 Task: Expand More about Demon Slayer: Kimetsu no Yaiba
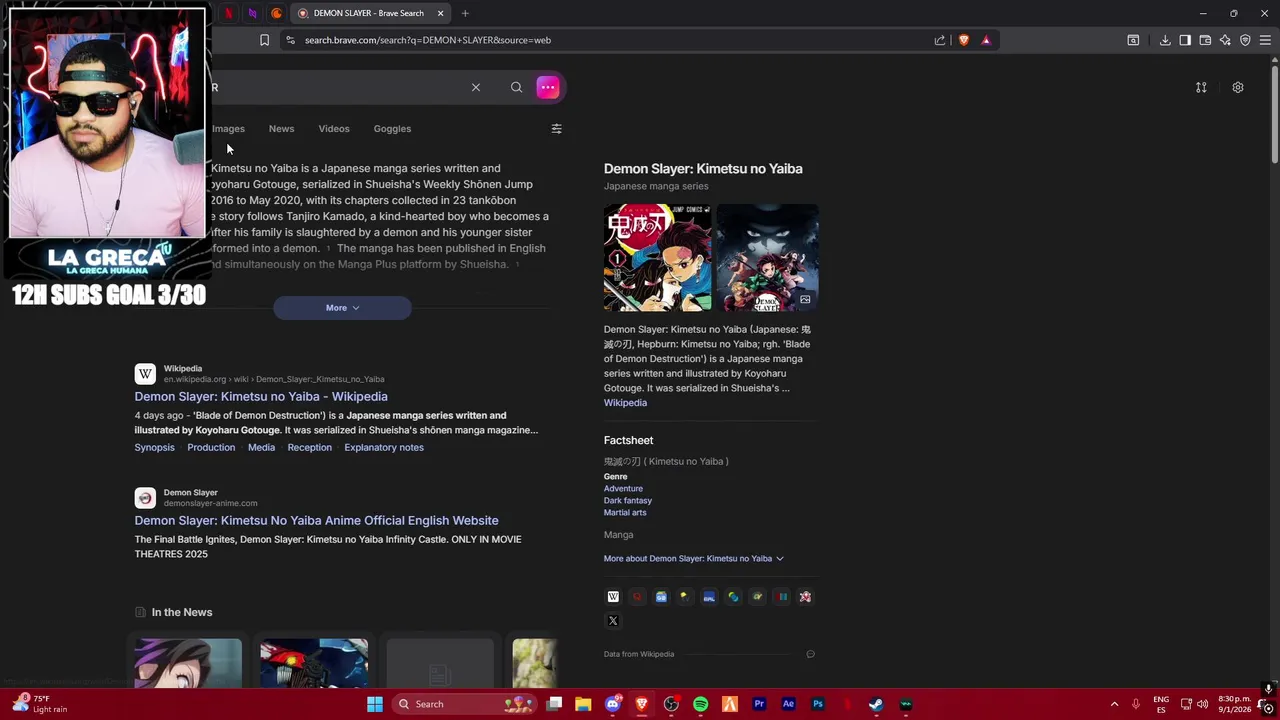coord(693,558)
